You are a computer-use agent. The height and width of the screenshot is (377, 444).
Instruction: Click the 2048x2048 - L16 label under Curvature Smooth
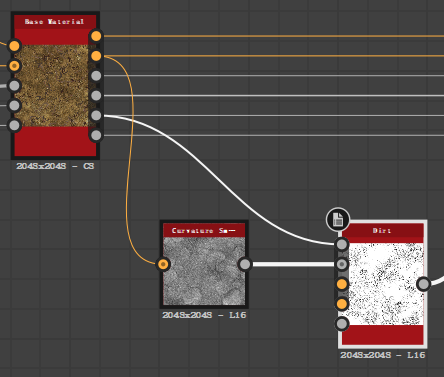[204, 315]
